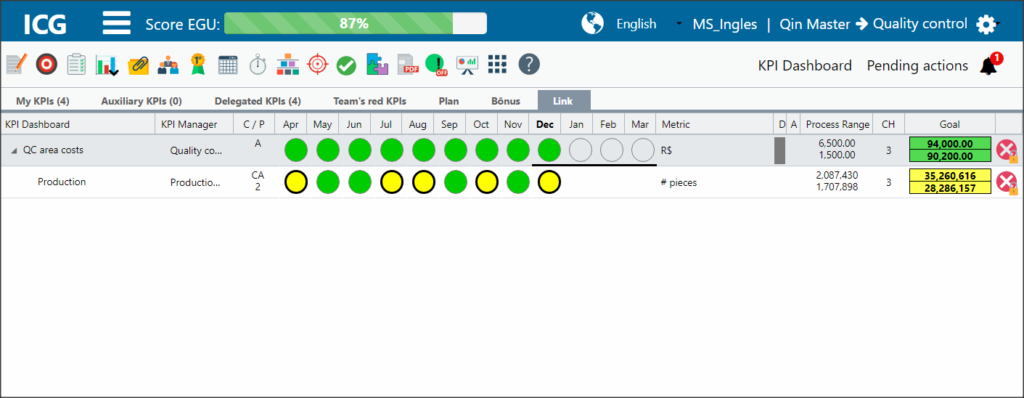This screenshot has width=1024, height=398.
Task: Export using the PDF document icon
Action: click(x=408, y=64)
